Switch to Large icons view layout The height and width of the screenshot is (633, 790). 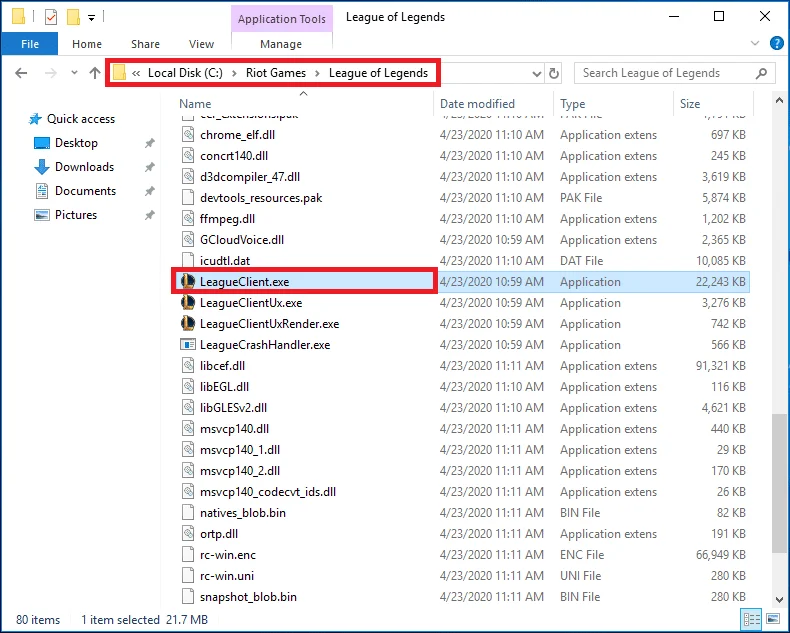click(x=773, y=619)
